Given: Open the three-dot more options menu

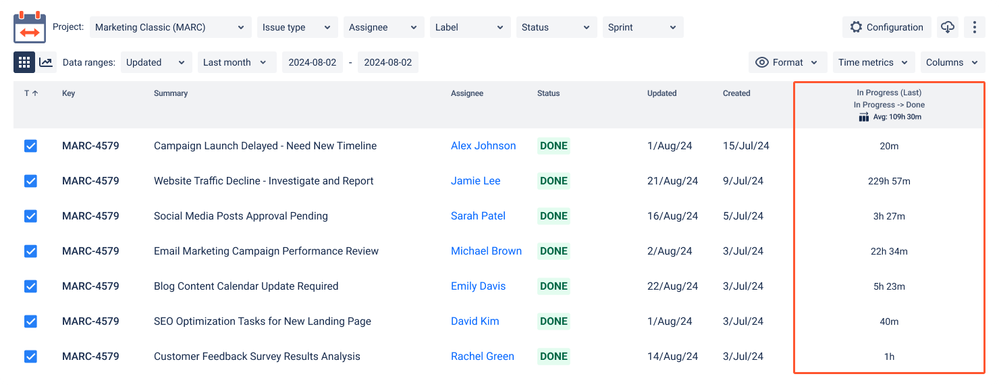Looking at the screenshot, I should [x=975, y=27].
